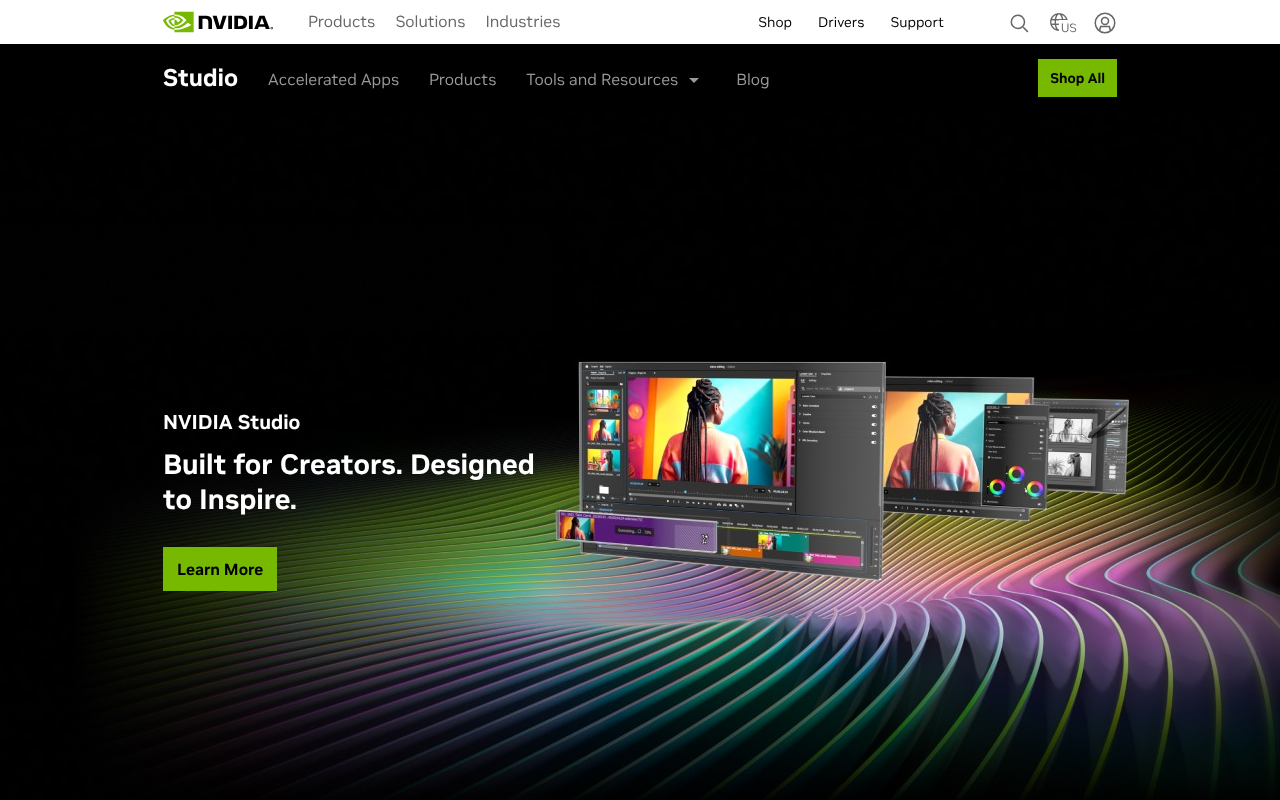Screen dimensions: 1280x800
Task: Expand the Tools and Resources dropdown
Action: pyautogui.click(x=601, y=79)
